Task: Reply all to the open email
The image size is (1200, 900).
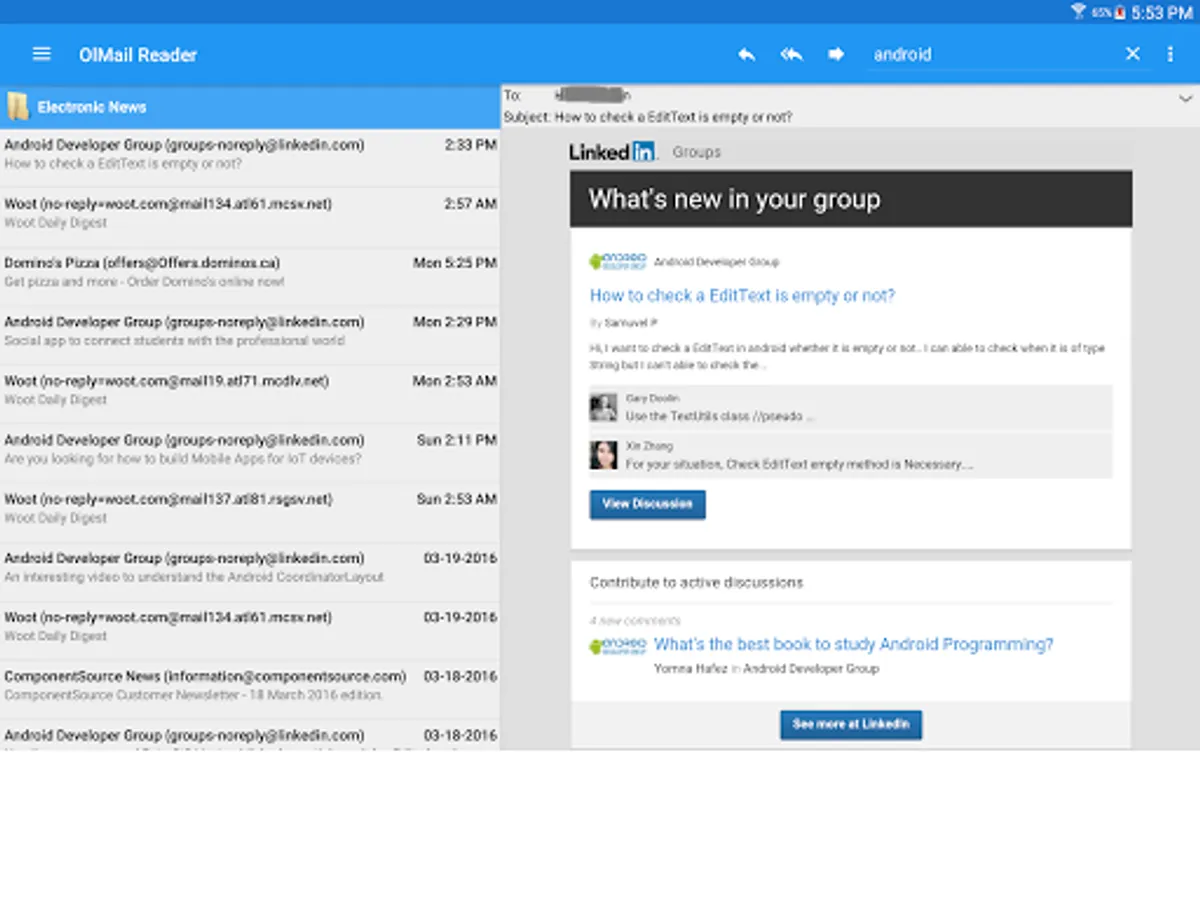Action: [x=791, y=54]
